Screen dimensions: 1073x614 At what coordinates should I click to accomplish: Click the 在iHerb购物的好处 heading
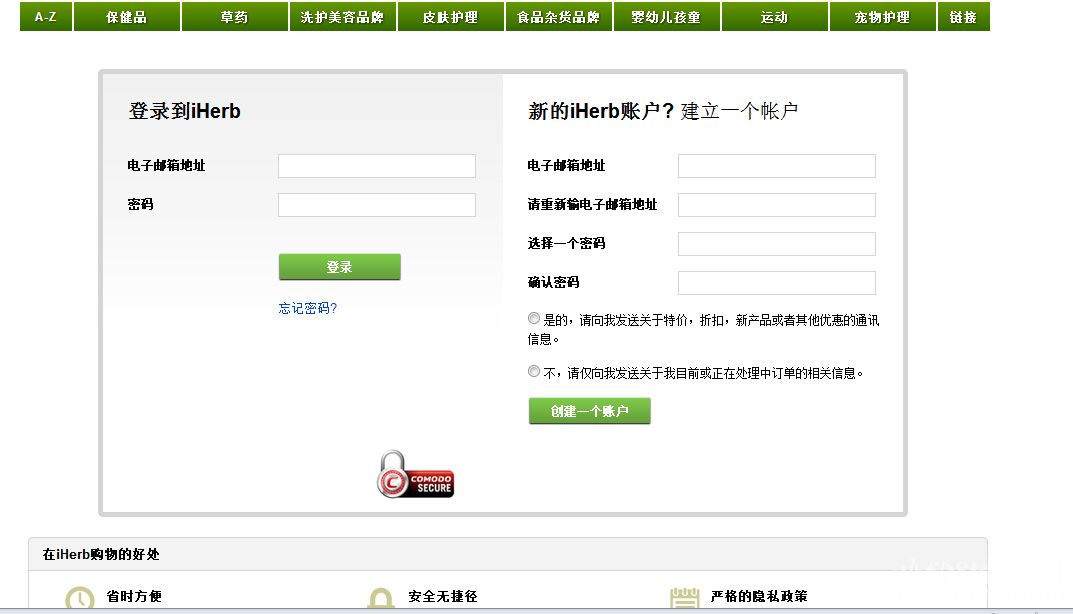pos(101,554)
